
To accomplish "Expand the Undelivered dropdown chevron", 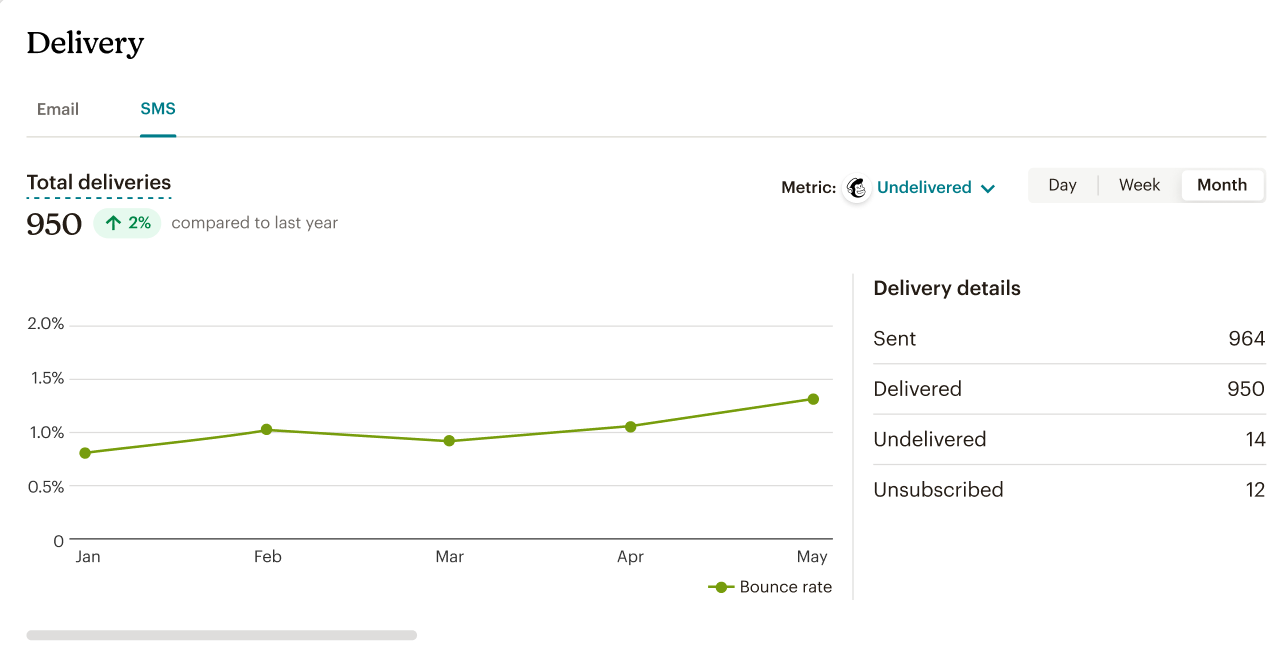I will point(988,188).
